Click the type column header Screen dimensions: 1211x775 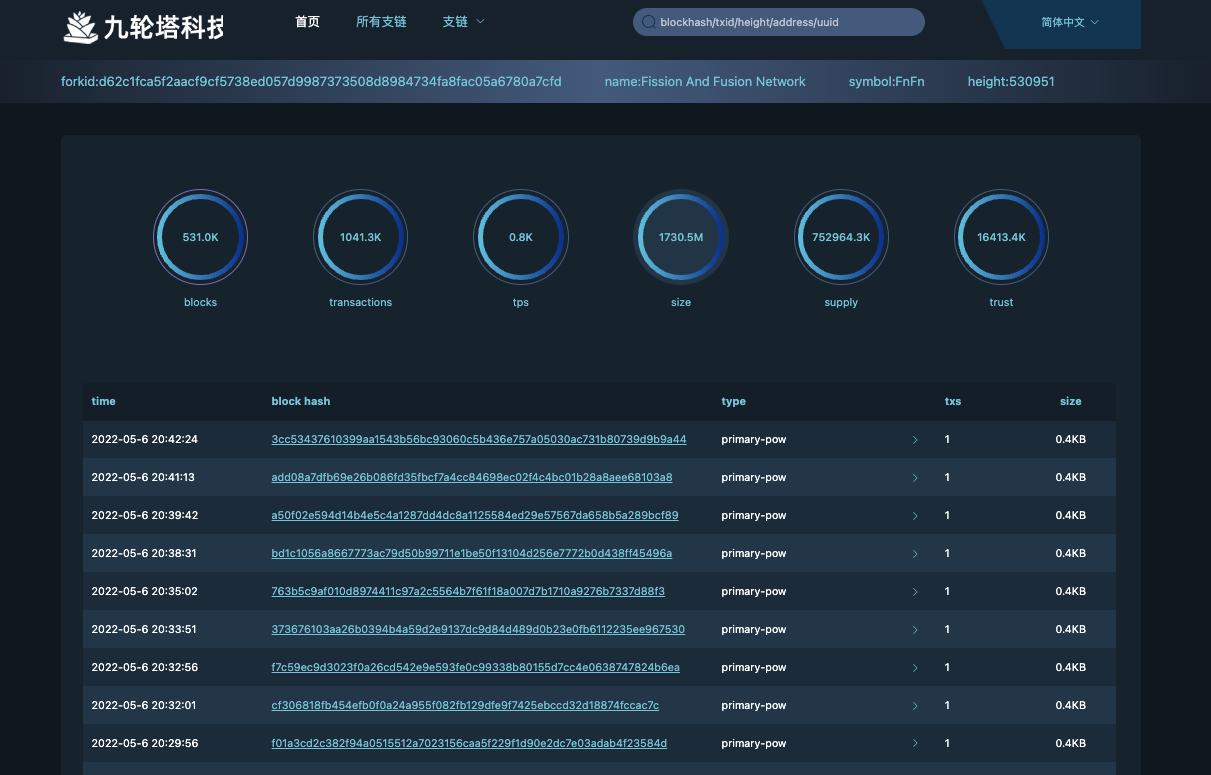733,401
